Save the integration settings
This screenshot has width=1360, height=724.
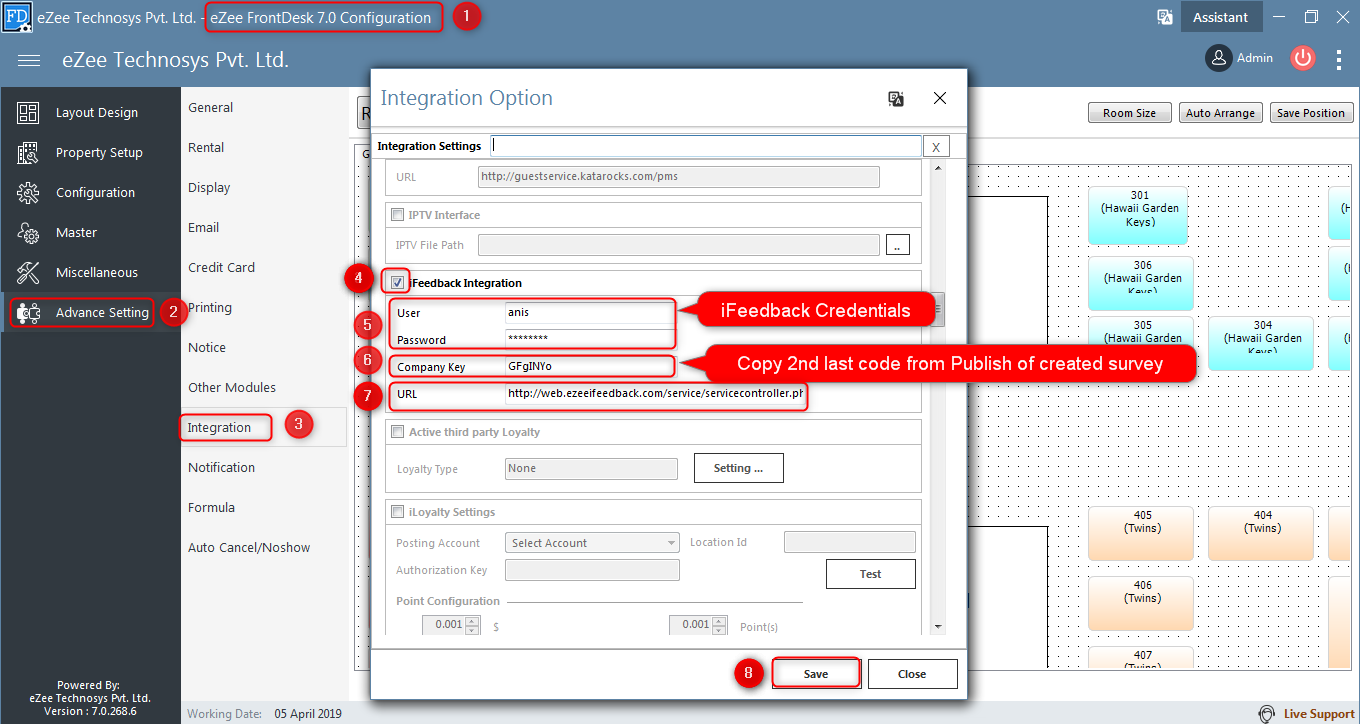816,674
